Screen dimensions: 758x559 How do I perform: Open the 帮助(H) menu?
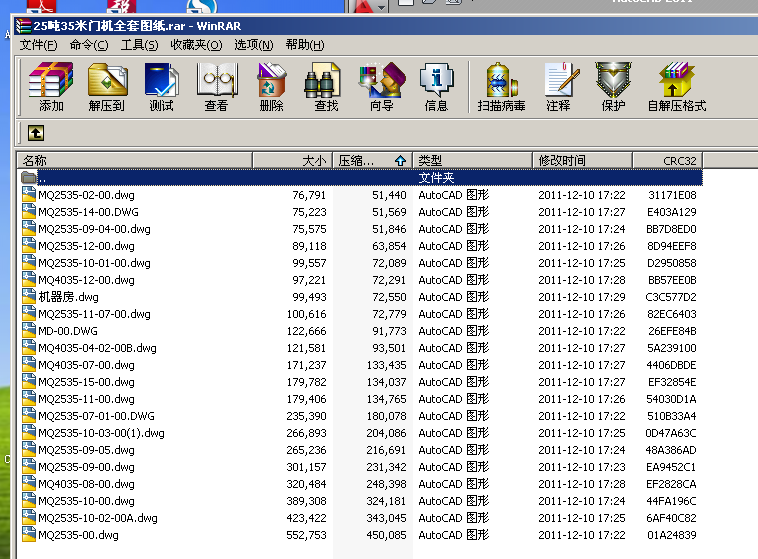(x=305, y=45)
